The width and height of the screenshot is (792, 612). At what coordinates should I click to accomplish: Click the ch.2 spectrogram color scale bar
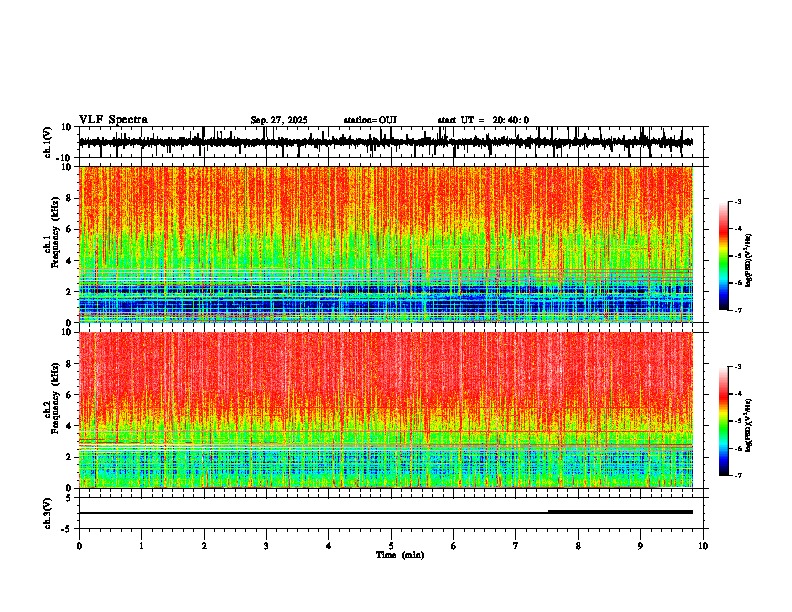pyautogui.click(x=723, y=421)
